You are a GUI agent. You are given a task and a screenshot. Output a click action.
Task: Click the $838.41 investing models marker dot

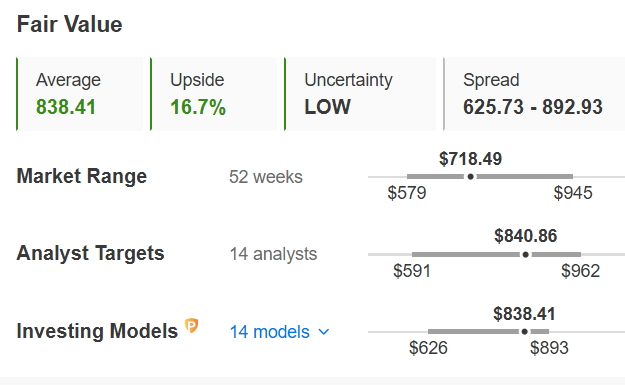click(525, 332)
